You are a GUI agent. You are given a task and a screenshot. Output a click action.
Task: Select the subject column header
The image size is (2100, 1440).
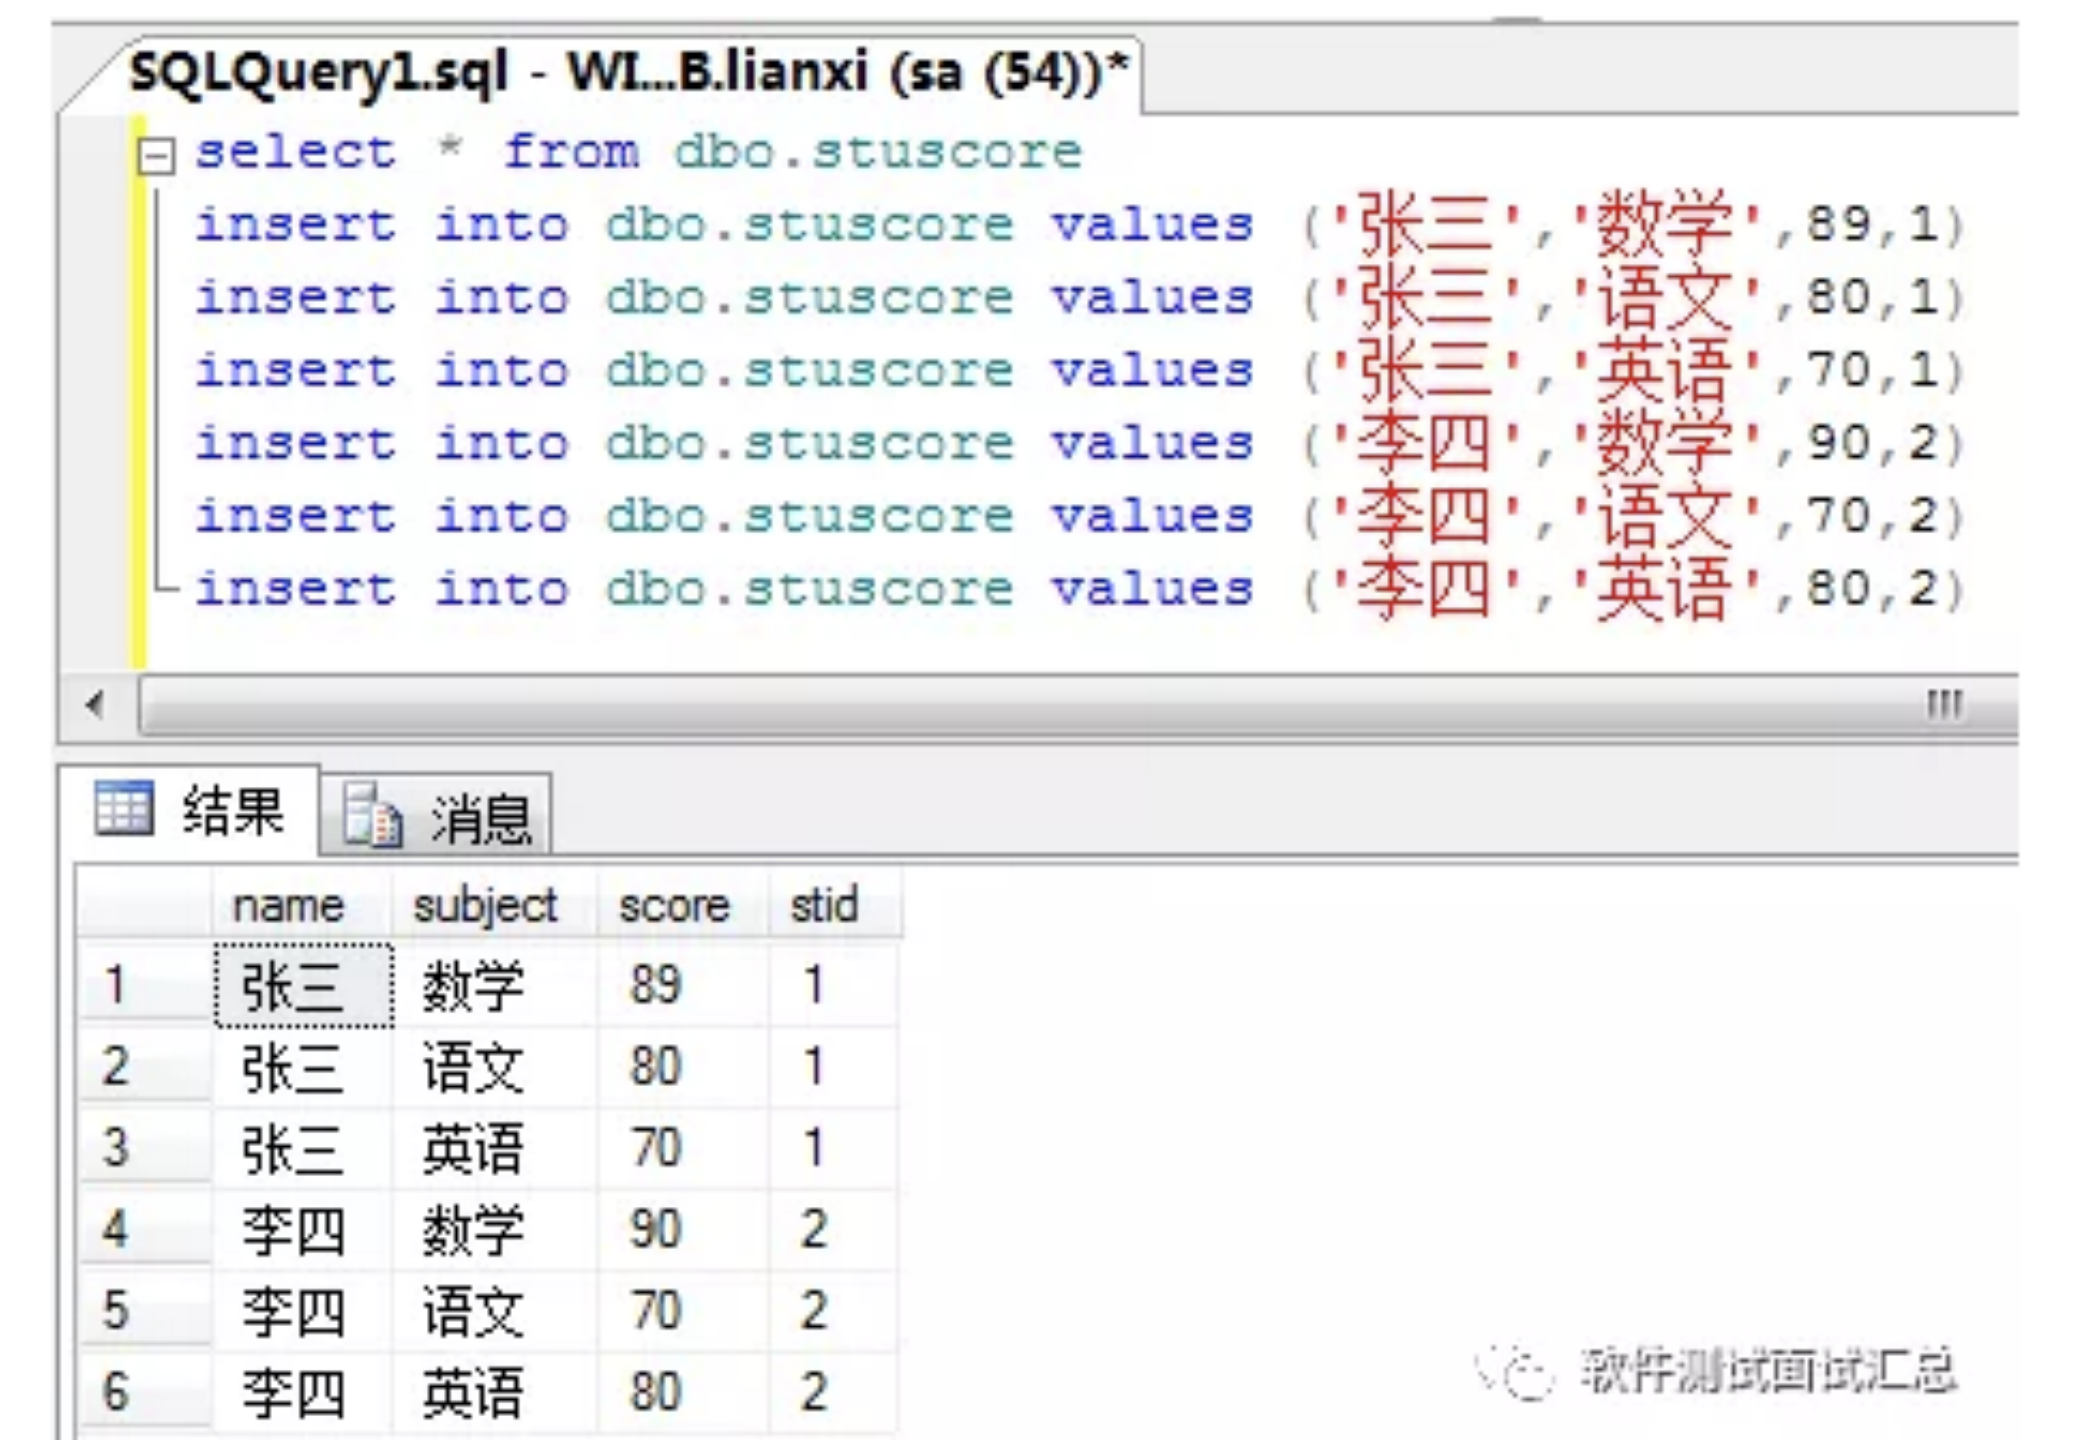click(494, 905)
